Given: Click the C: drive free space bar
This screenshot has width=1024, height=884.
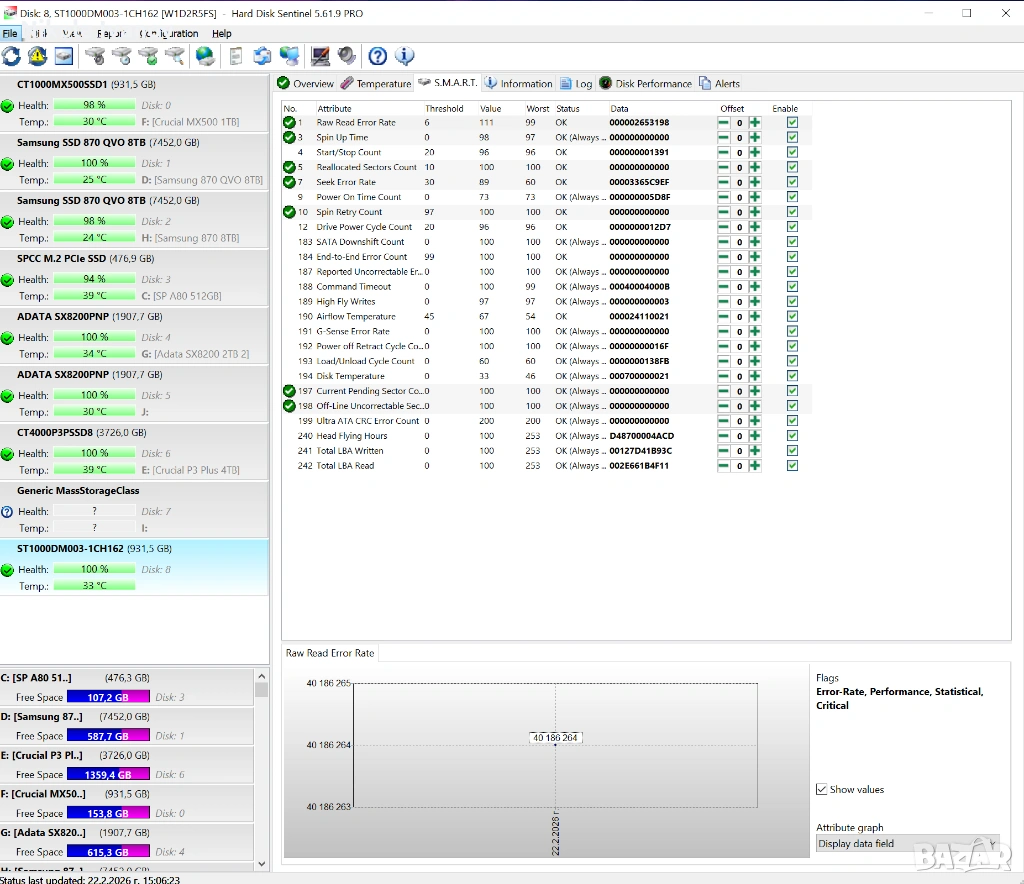Looking at the screenshot, I should click(x=108, y=697).
